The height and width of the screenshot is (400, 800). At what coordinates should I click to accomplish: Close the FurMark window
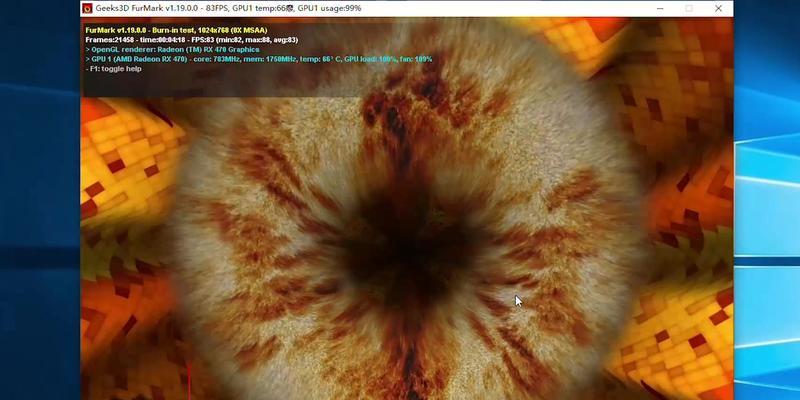click(718, 8)
